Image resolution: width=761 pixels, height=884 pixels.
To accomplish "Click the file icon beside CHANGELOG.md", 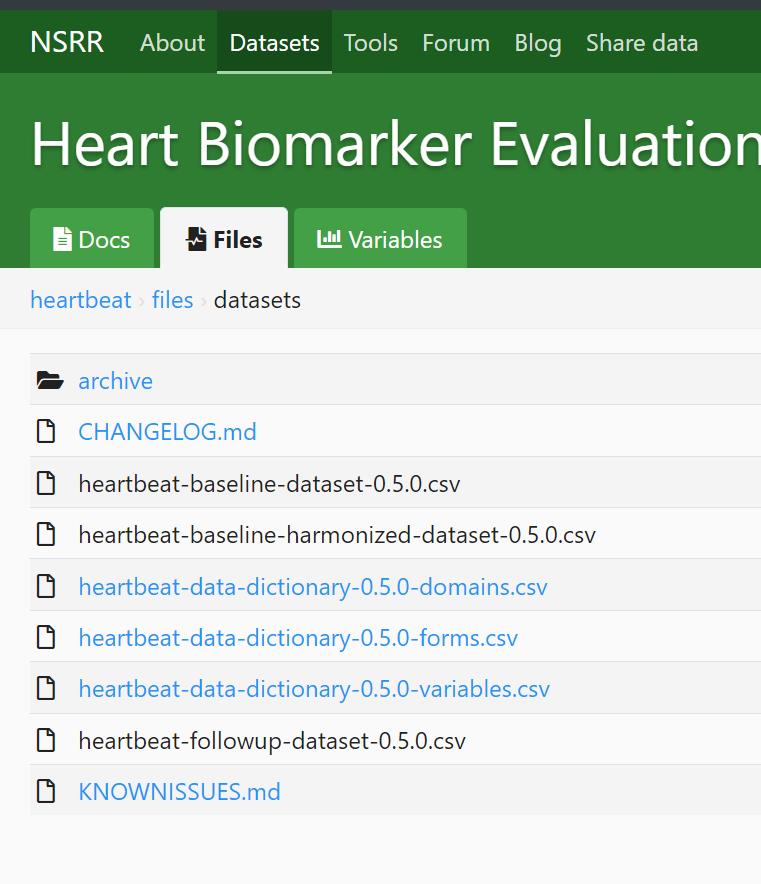I will pos(45,431).
